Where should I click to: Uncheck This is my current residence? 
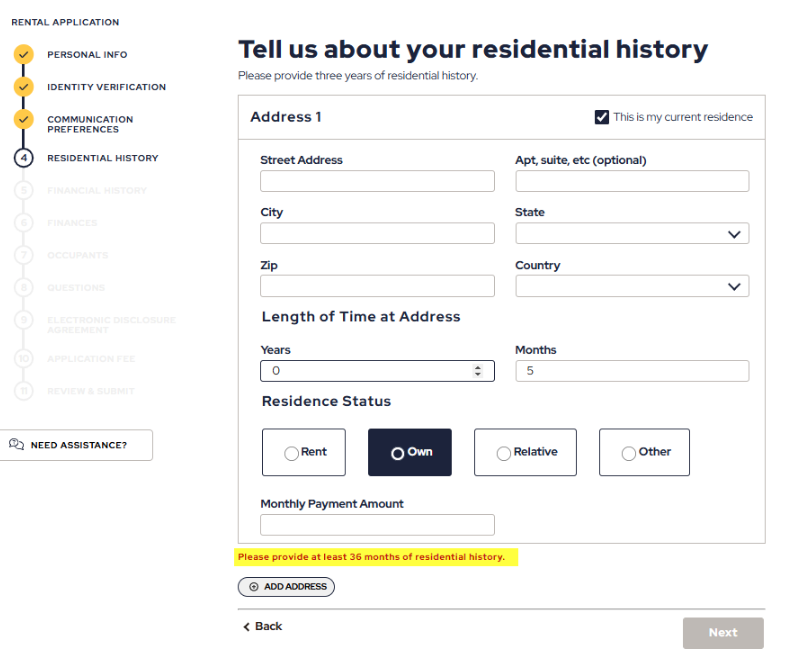pos(602,117)
